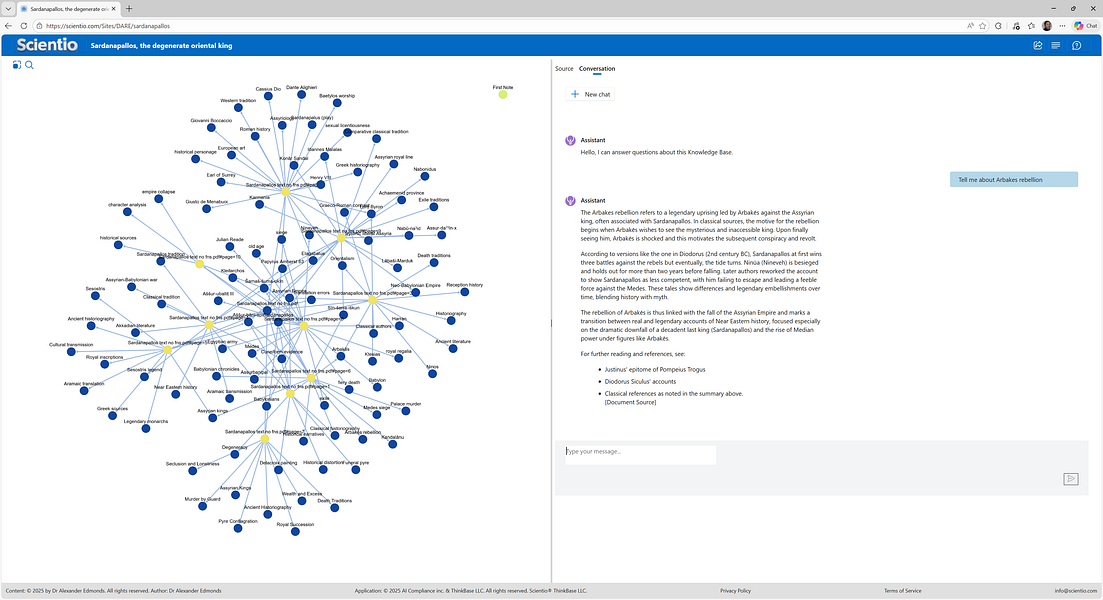Click the Western tradition node
Viewport: 1103px width, 600px height.
point(238,108)
